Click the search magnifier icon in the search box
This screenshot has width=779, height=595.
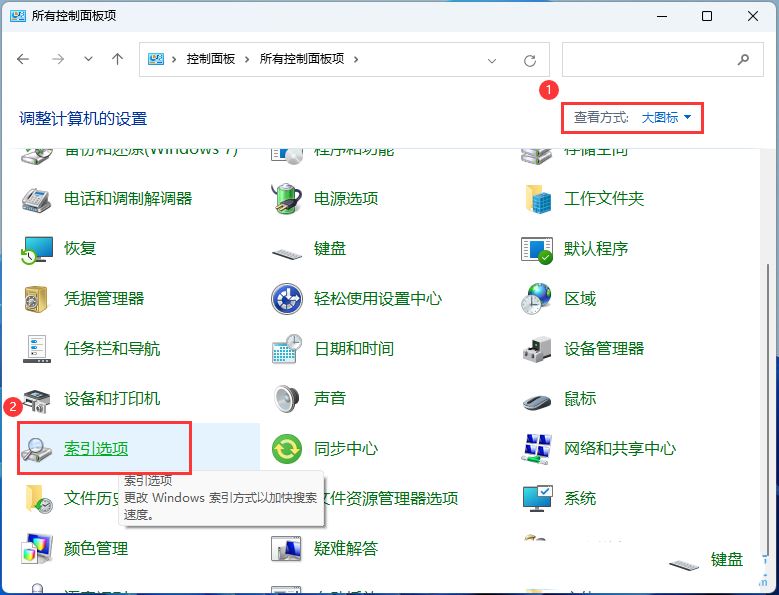coord(743,60)
